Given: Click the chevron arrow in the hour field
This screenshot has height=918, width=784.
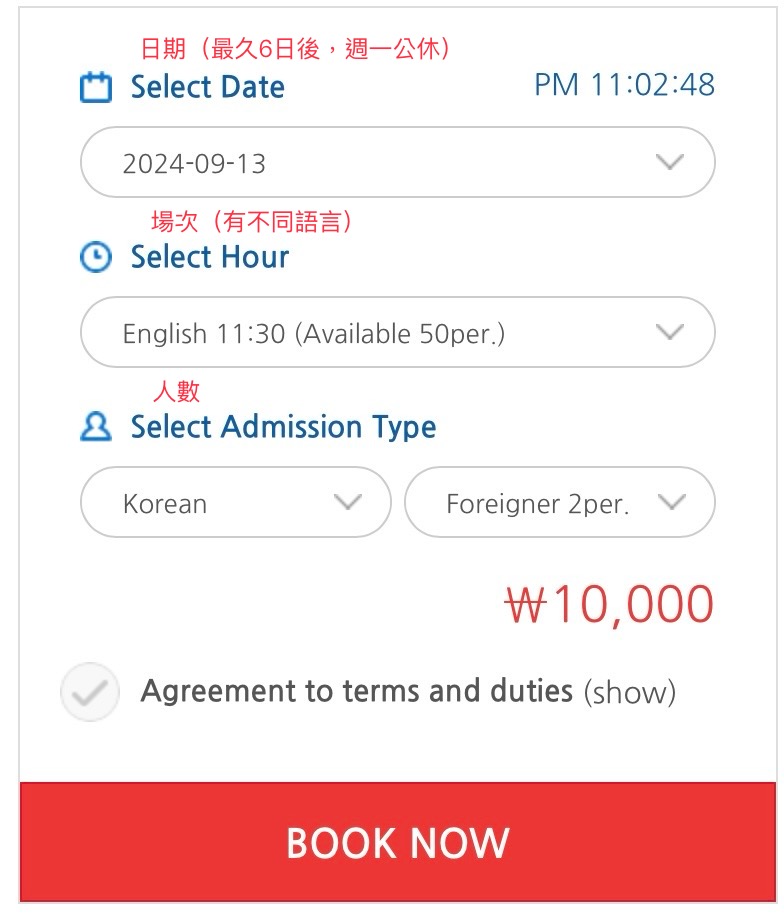Looking at the screenshot, I should click(670, 332).
